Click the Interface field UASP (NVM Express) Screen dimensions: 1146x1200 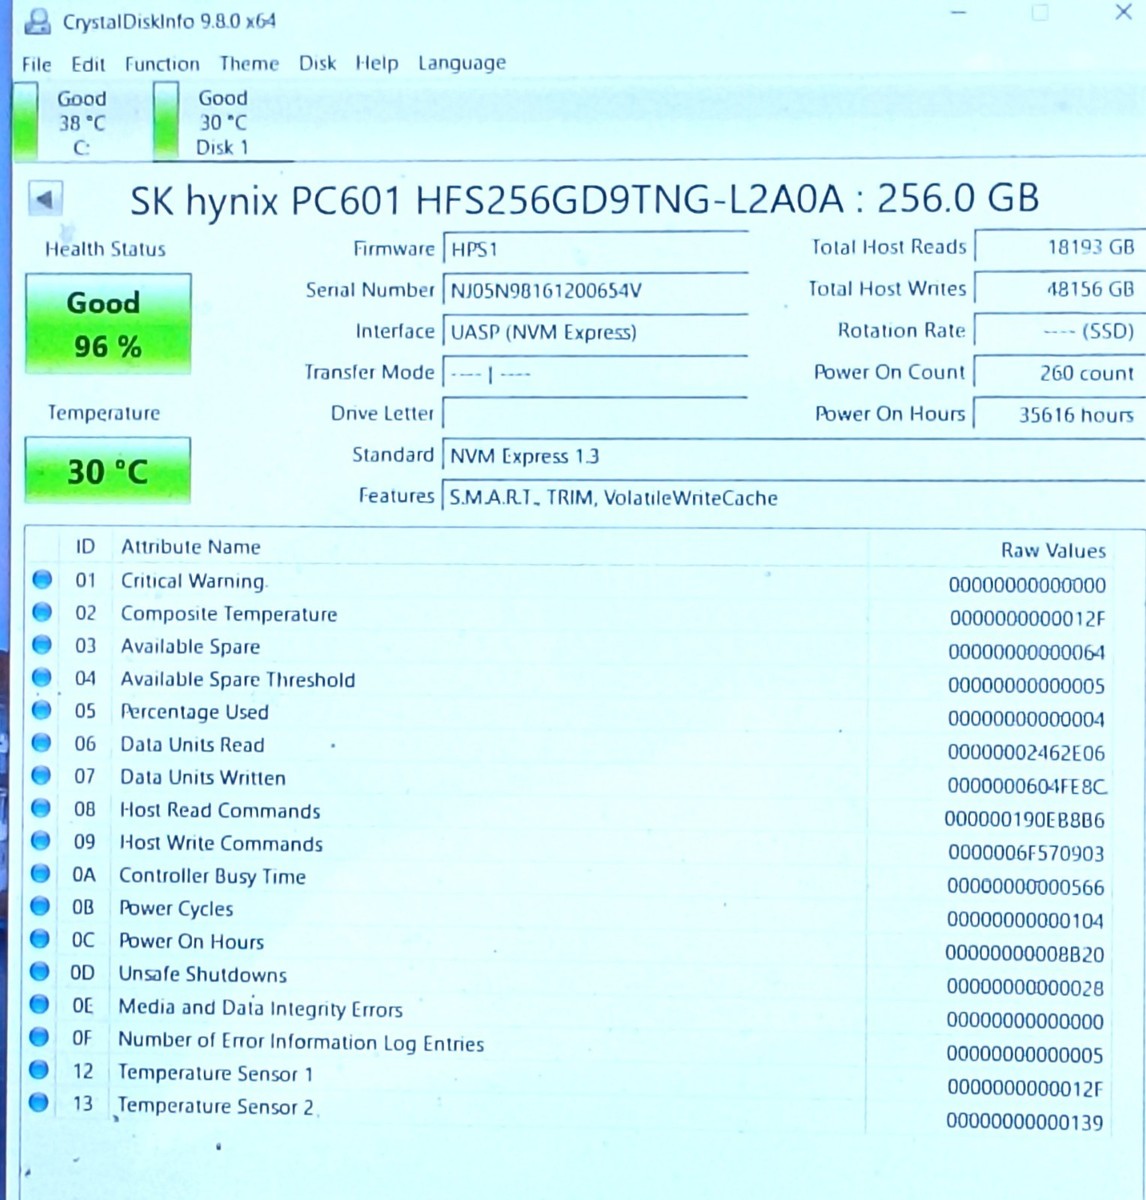tap(594, 332)
